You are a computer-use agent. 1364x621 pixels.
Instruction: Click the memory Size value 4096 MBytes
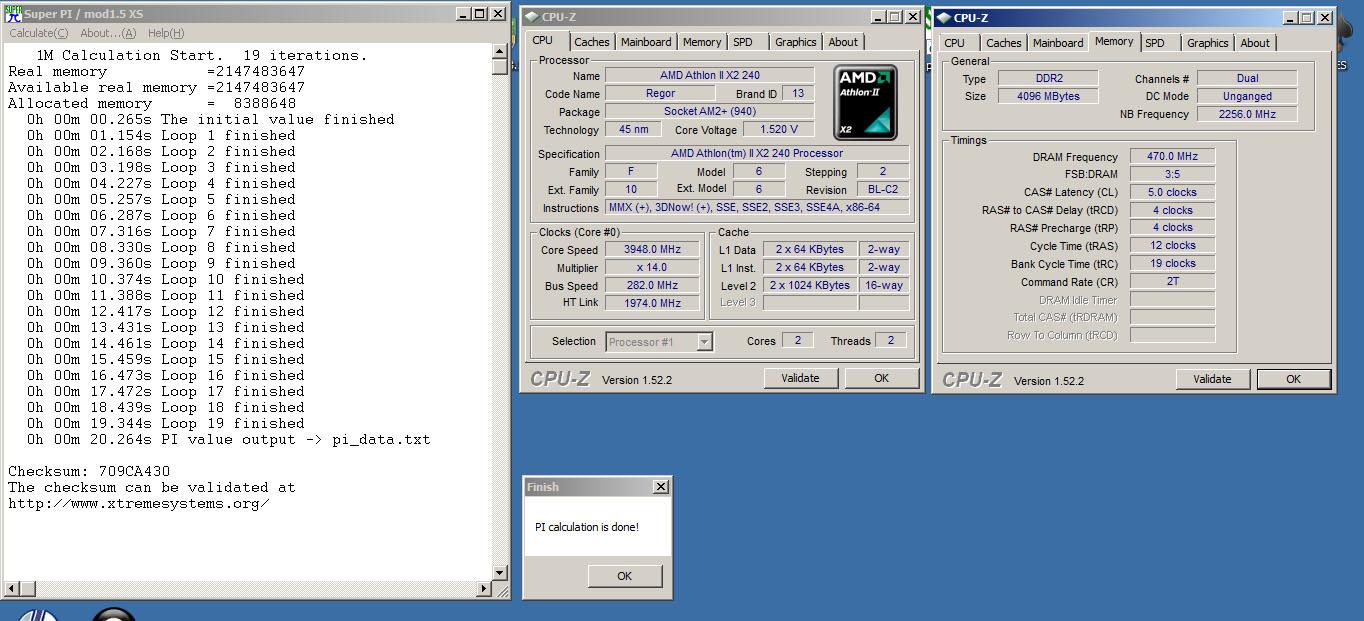click(x=1048, y=96)
